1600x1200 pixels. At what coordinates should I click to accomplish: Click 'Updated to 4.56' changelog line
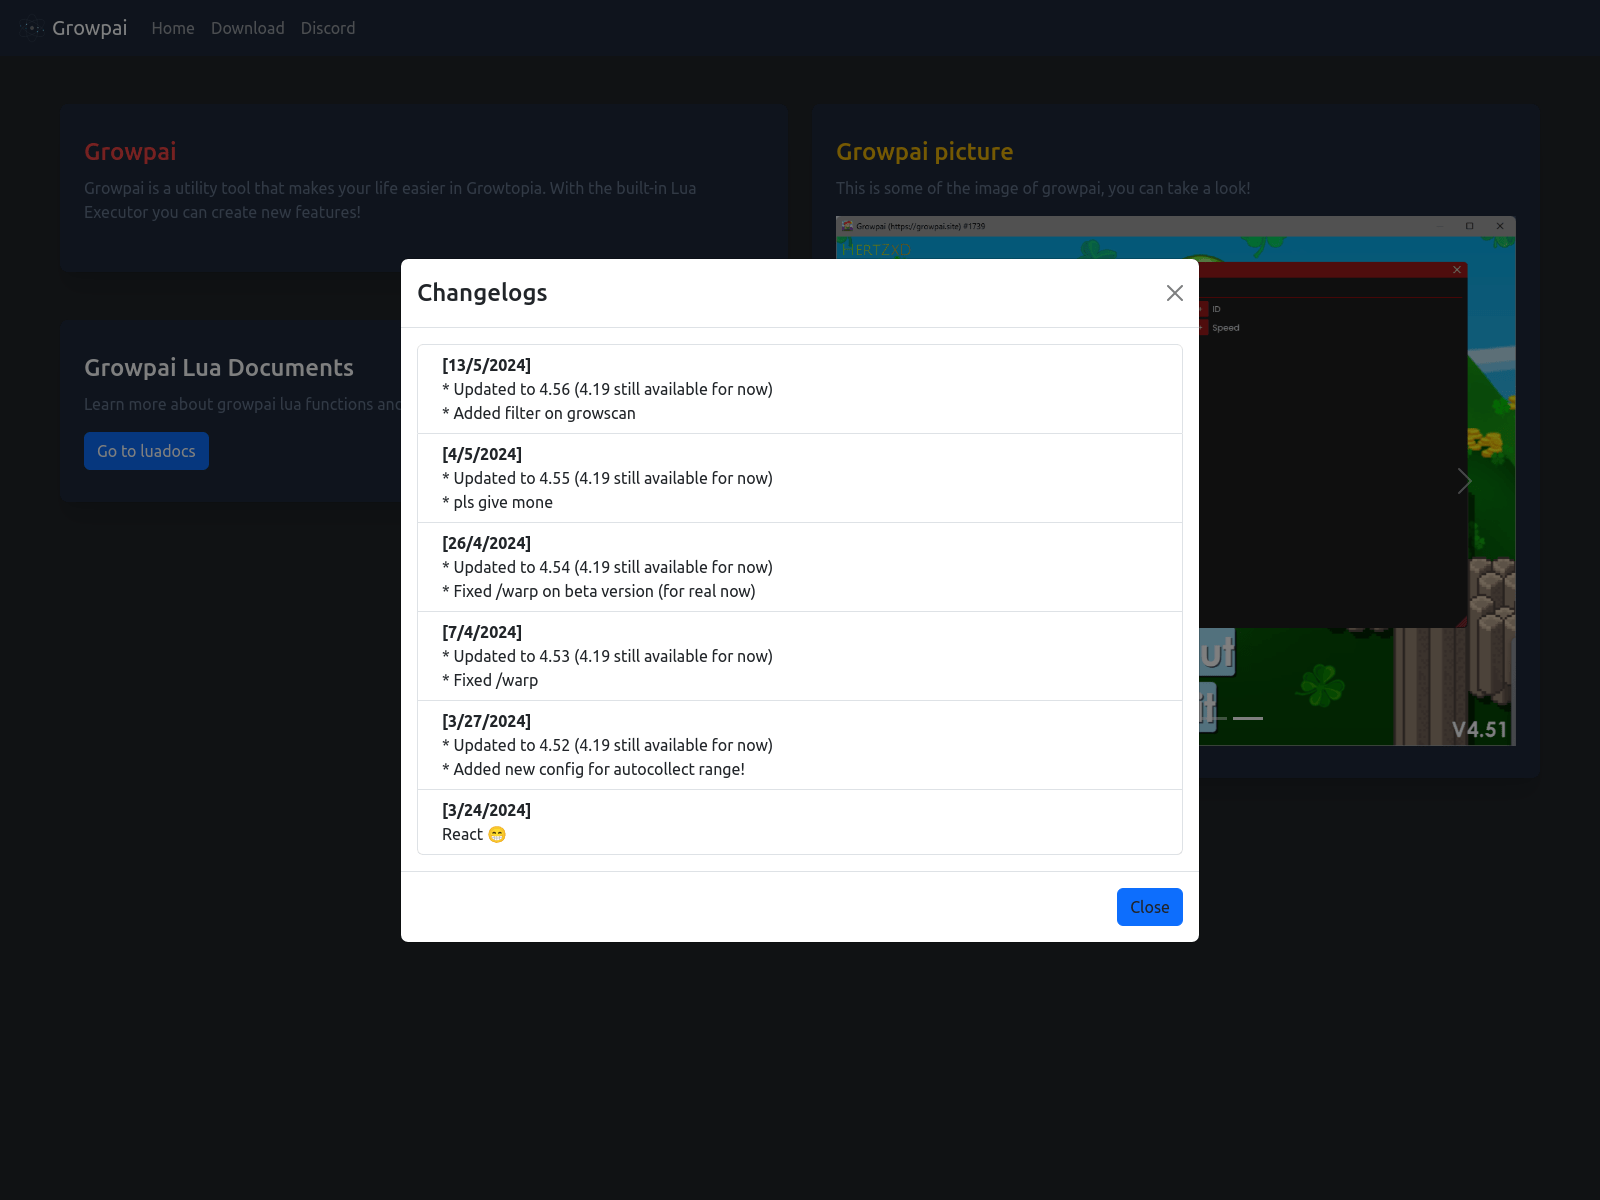(x=608, y=389)
